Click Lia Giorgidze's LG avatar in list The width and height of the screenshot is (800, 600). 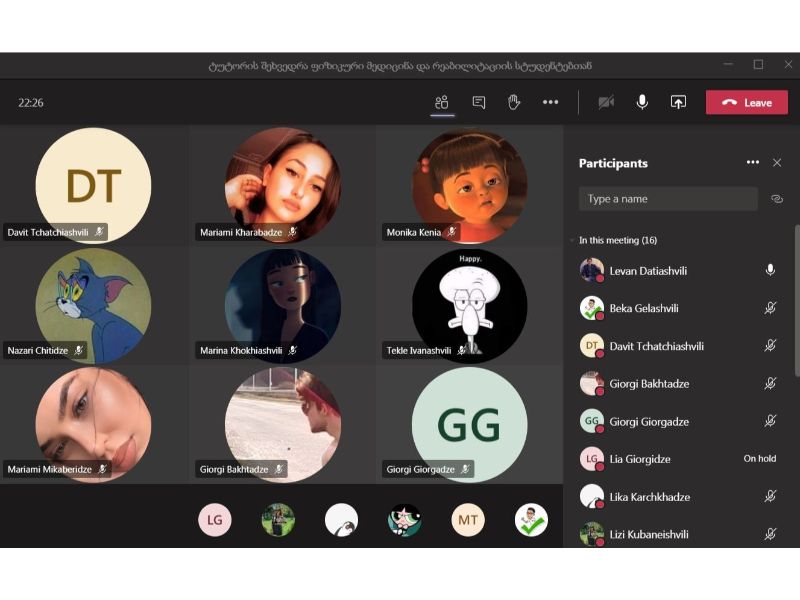coord(592,459)
